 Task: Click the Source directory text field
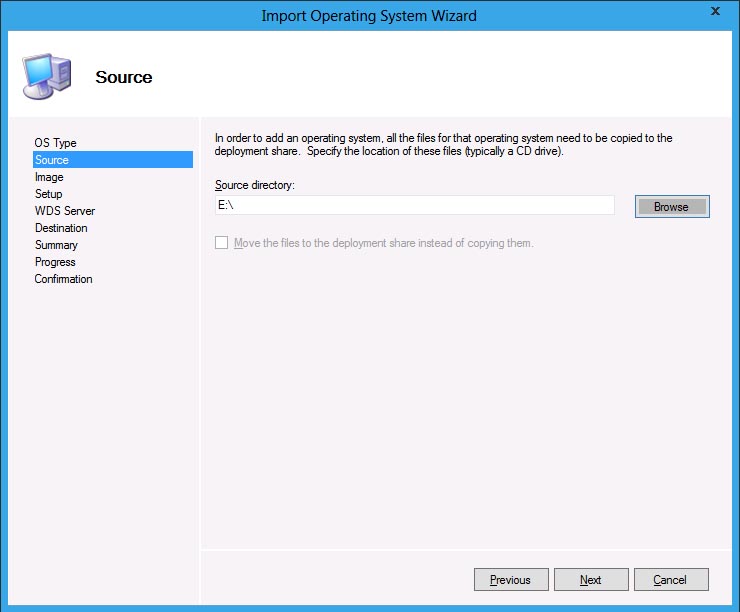click(x=414, y=205)
